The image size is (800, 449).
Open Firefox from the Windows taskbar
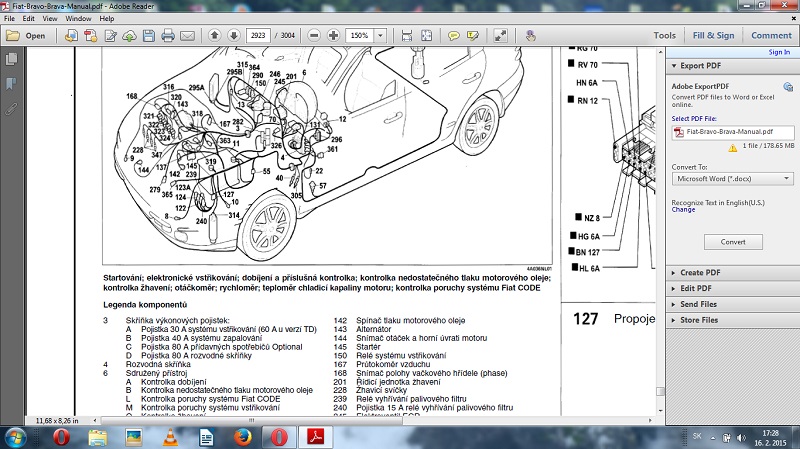tap(243, 436)
